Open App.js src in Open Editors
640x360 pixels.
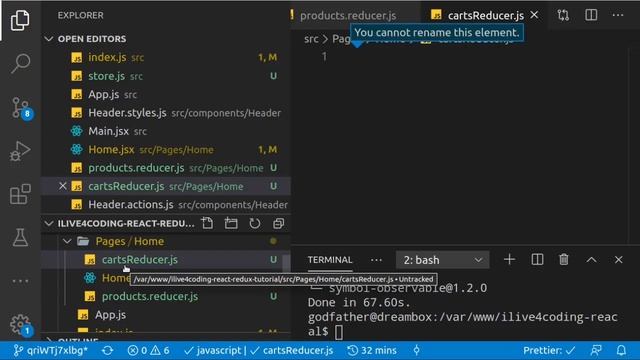pyautogui.click(x=166, y=95)
